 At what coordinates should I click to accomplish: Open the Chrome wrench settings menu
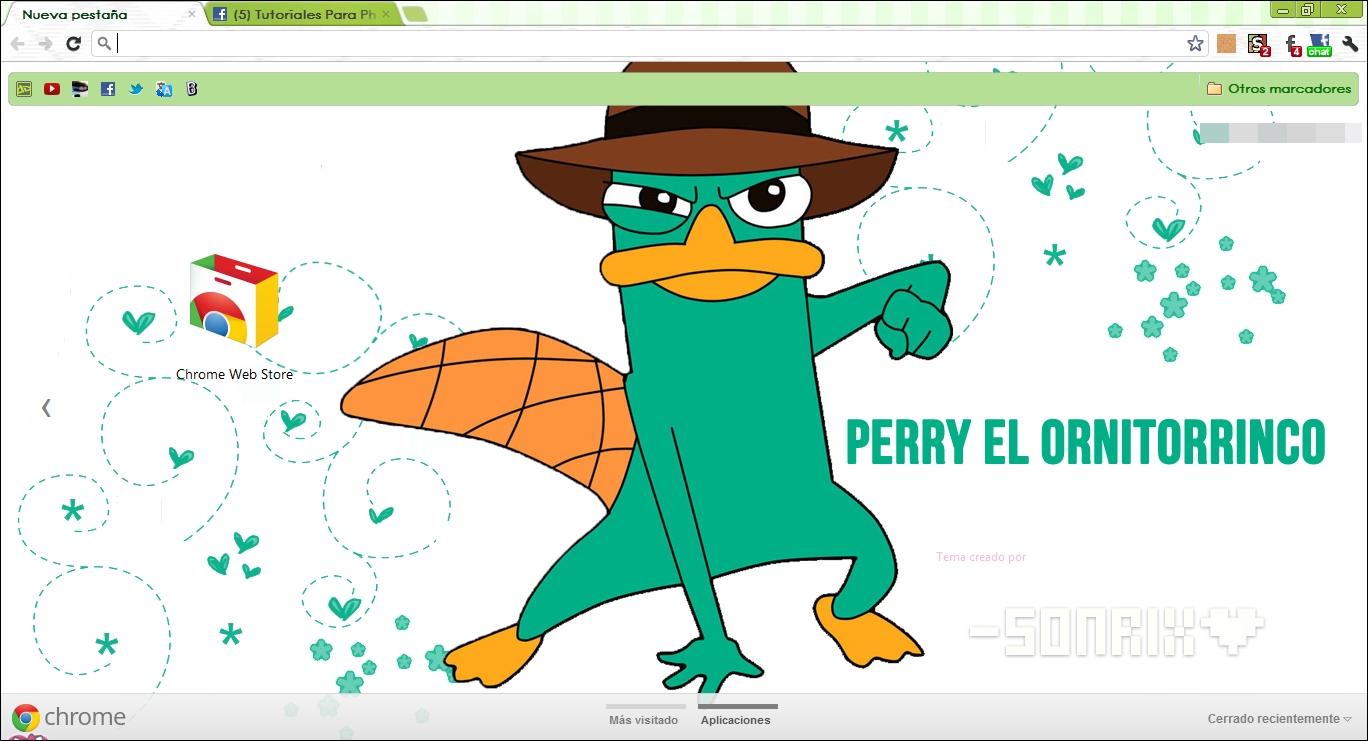point(1350,44)
